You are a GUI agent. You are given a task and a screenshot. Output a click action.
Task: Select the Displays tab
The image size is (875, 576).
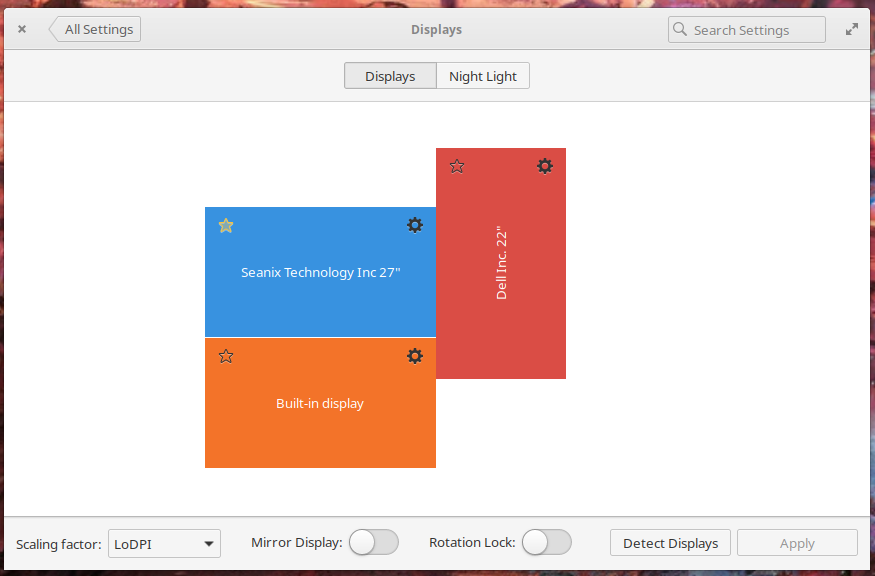pyautogui.click(x=390, y=76)
